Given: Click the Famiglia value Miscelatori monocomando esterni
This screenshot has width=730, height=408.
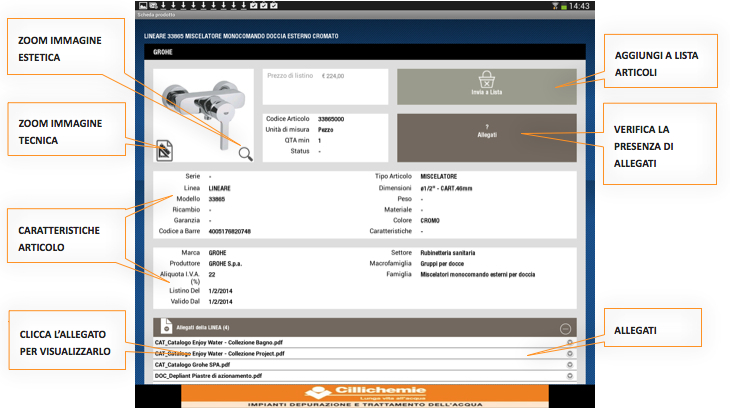Looking at the screenshot, I should (478, 275).
